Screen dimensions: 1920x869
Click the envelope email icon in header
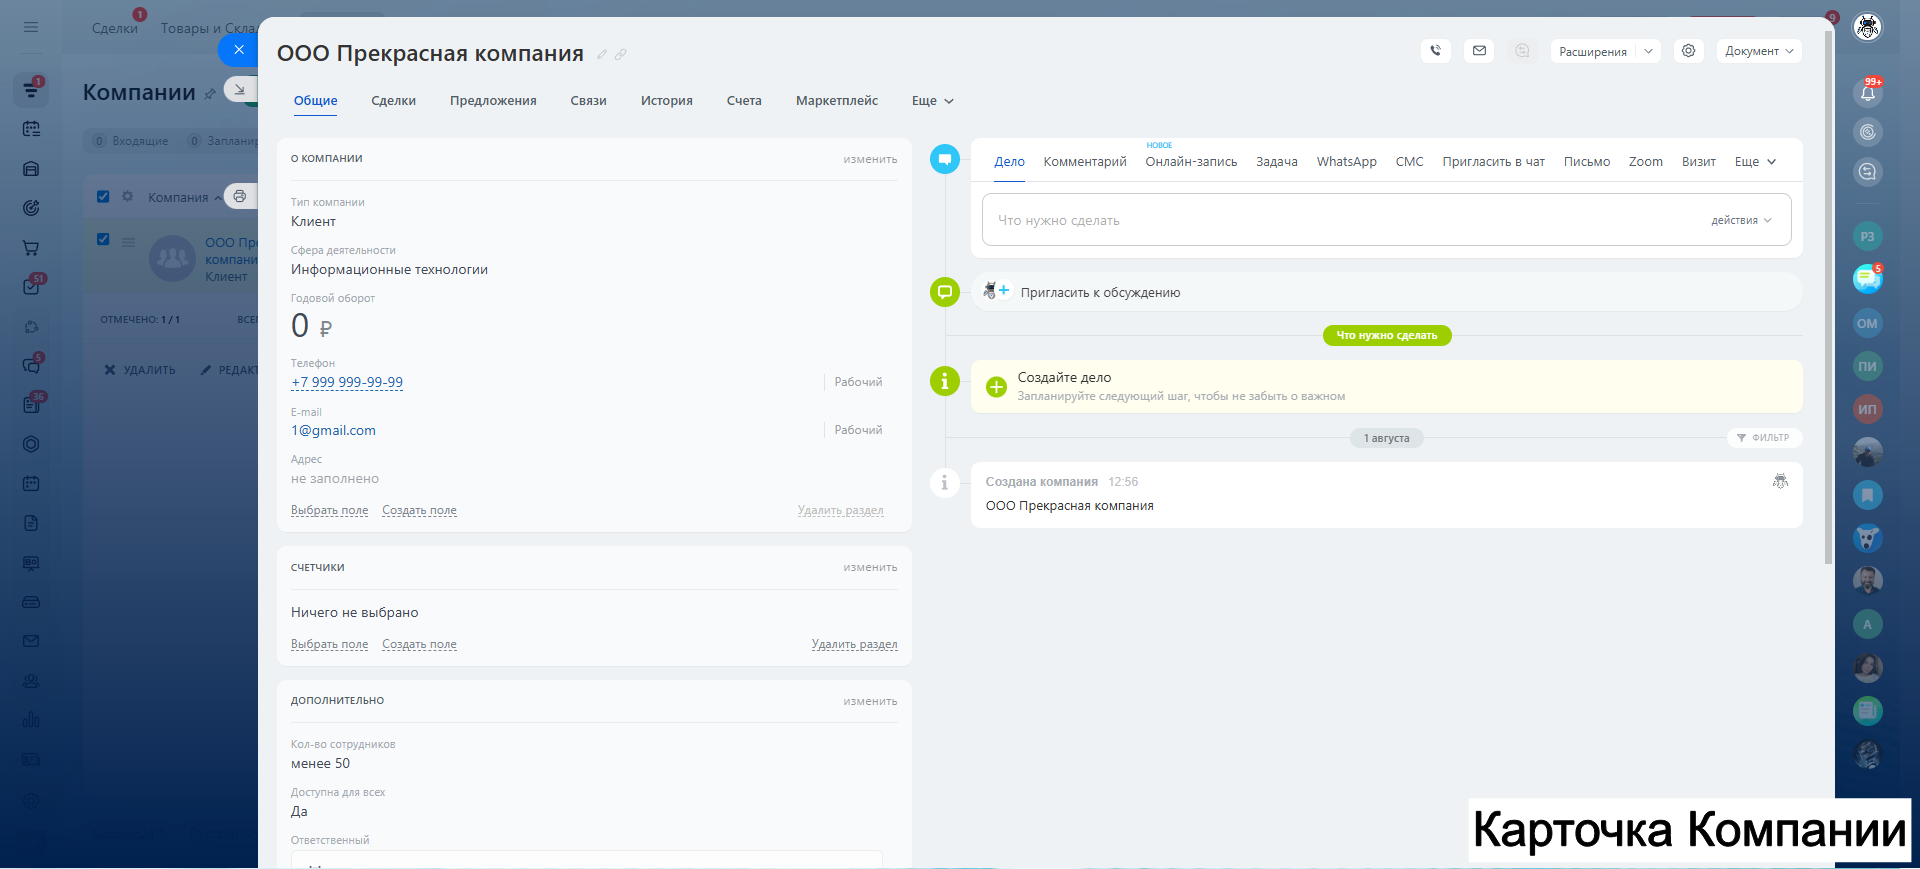pyautogui.click(x=1479, y=51)
